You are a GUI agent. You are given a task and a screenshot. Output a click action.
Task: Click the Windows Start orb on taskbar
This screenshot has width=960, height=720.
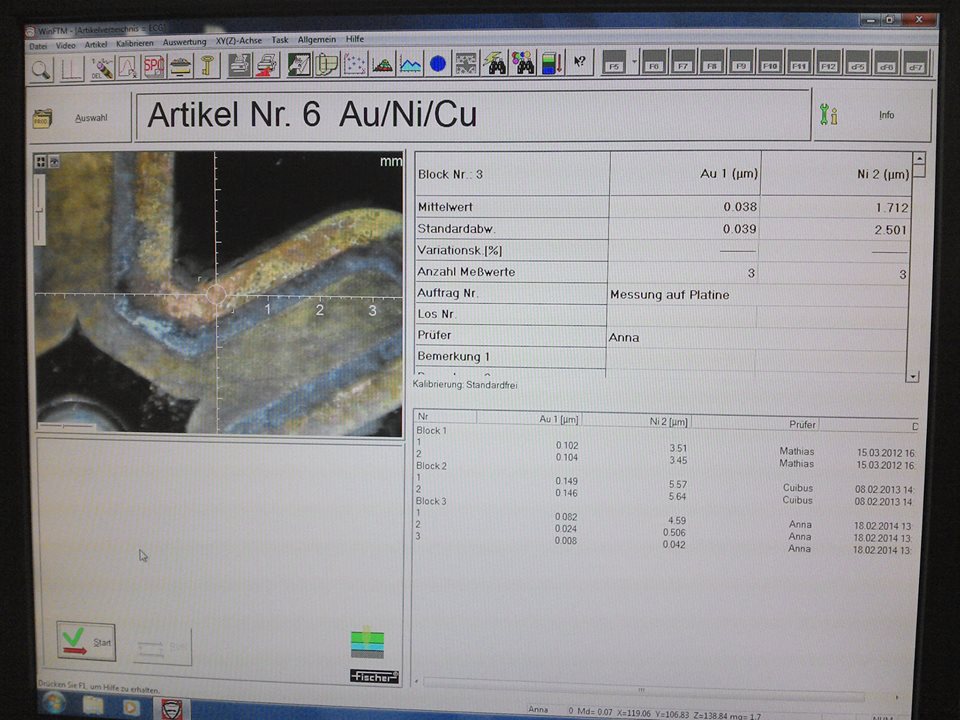click(x=53, y=703)
